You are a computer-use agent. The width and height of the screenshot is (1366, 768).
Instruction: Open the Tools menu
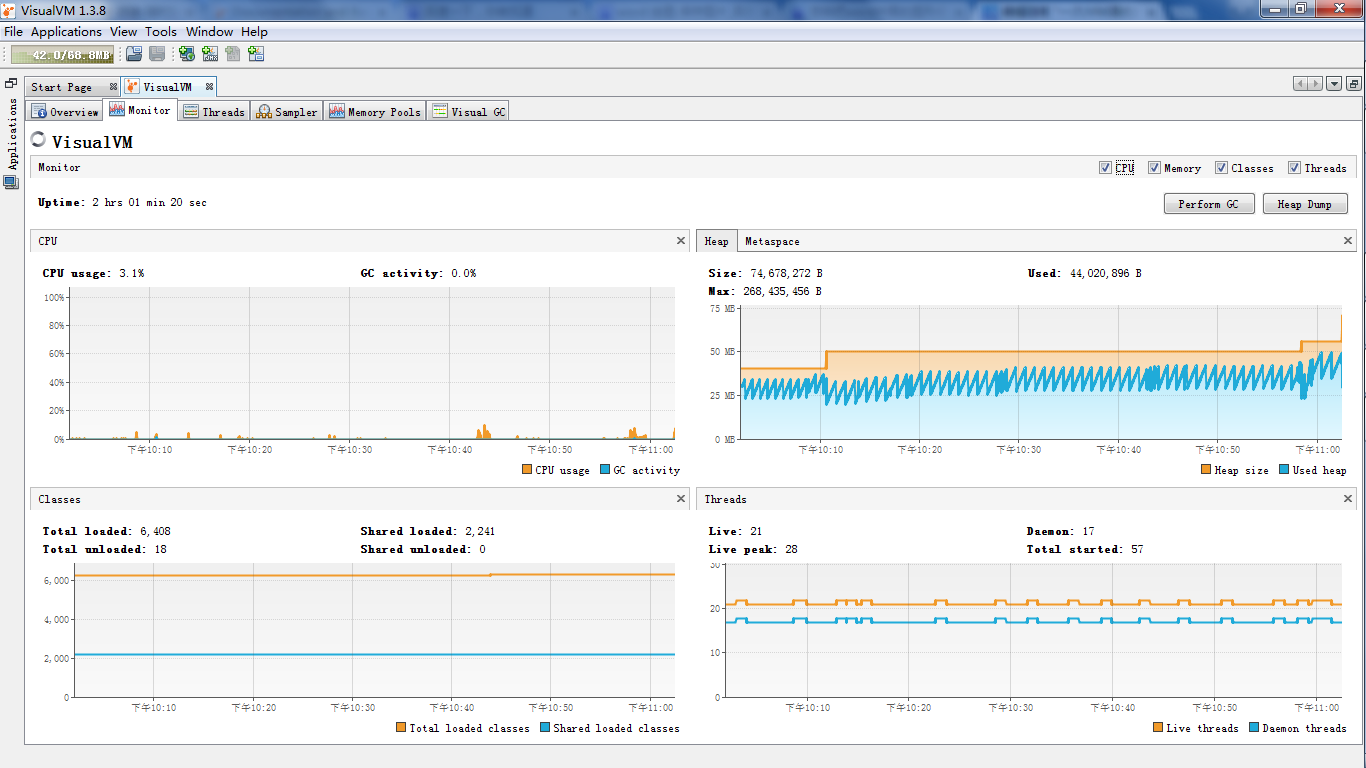tap(161, 32)
